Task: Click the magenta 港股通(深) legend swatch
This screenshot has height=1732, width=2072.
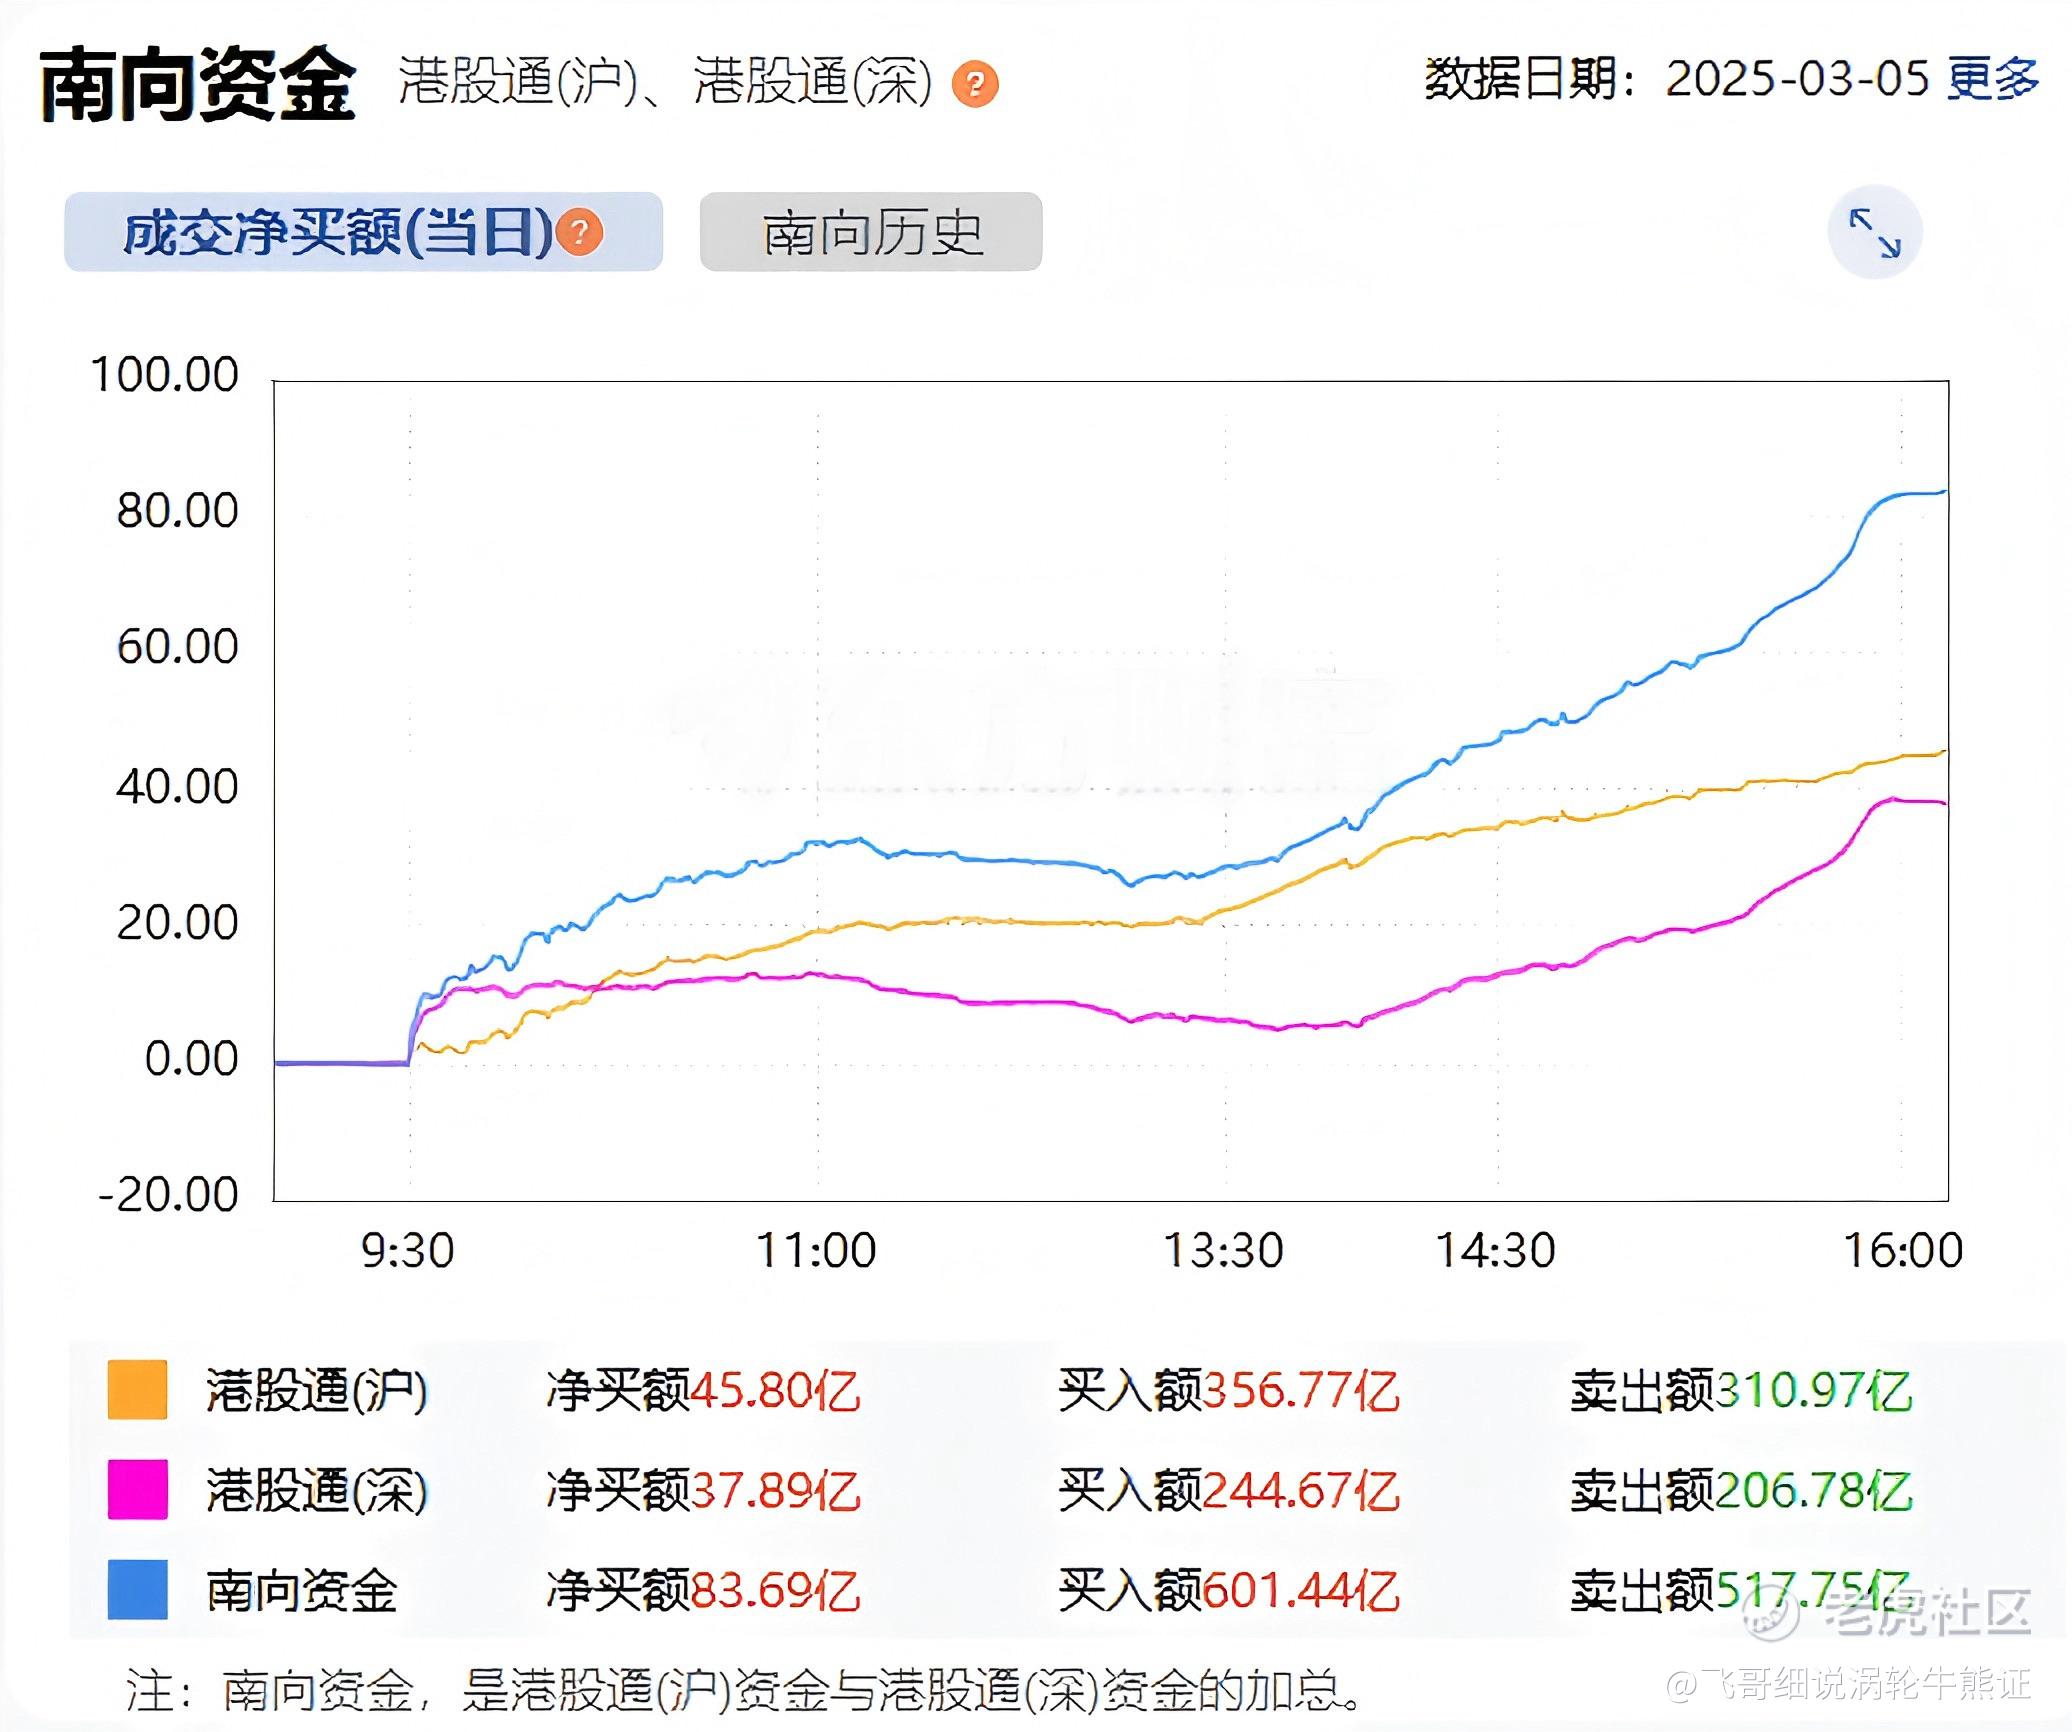Action: [137, 1490]
